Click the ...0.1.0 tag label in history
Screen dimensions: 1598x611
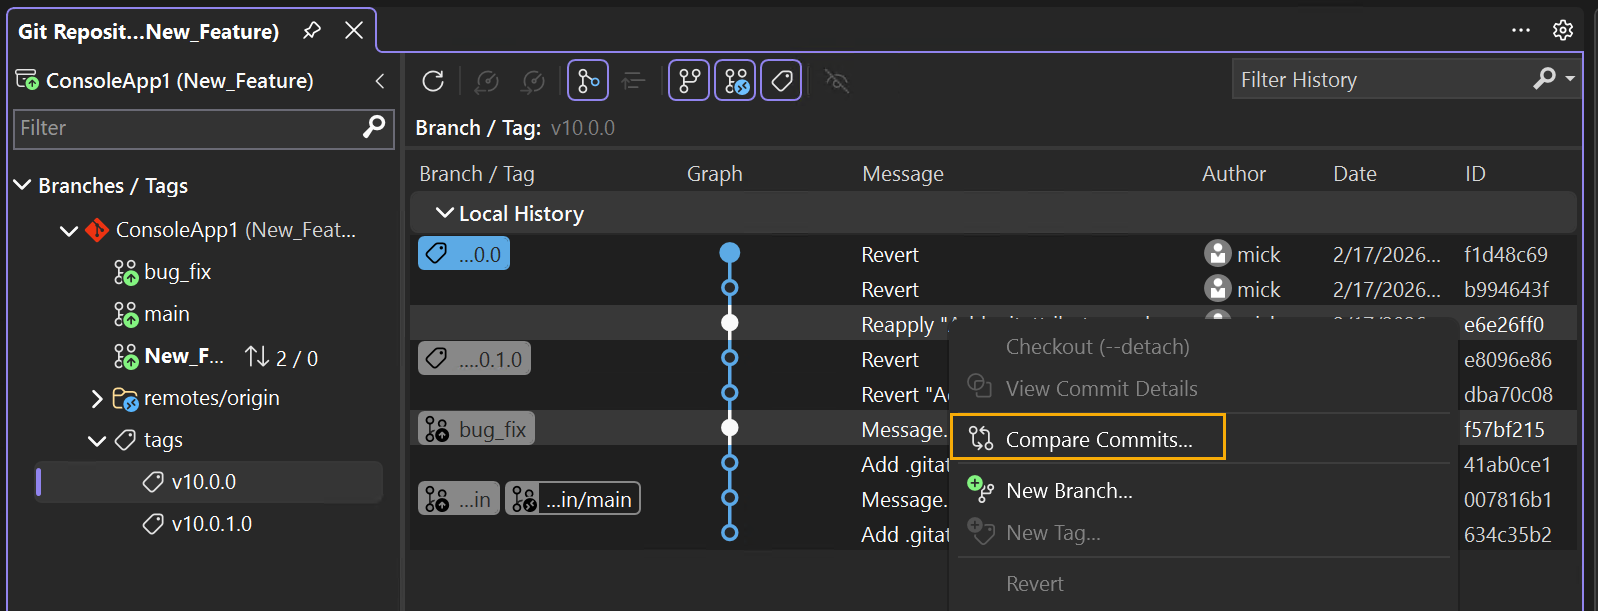[475, 359]
